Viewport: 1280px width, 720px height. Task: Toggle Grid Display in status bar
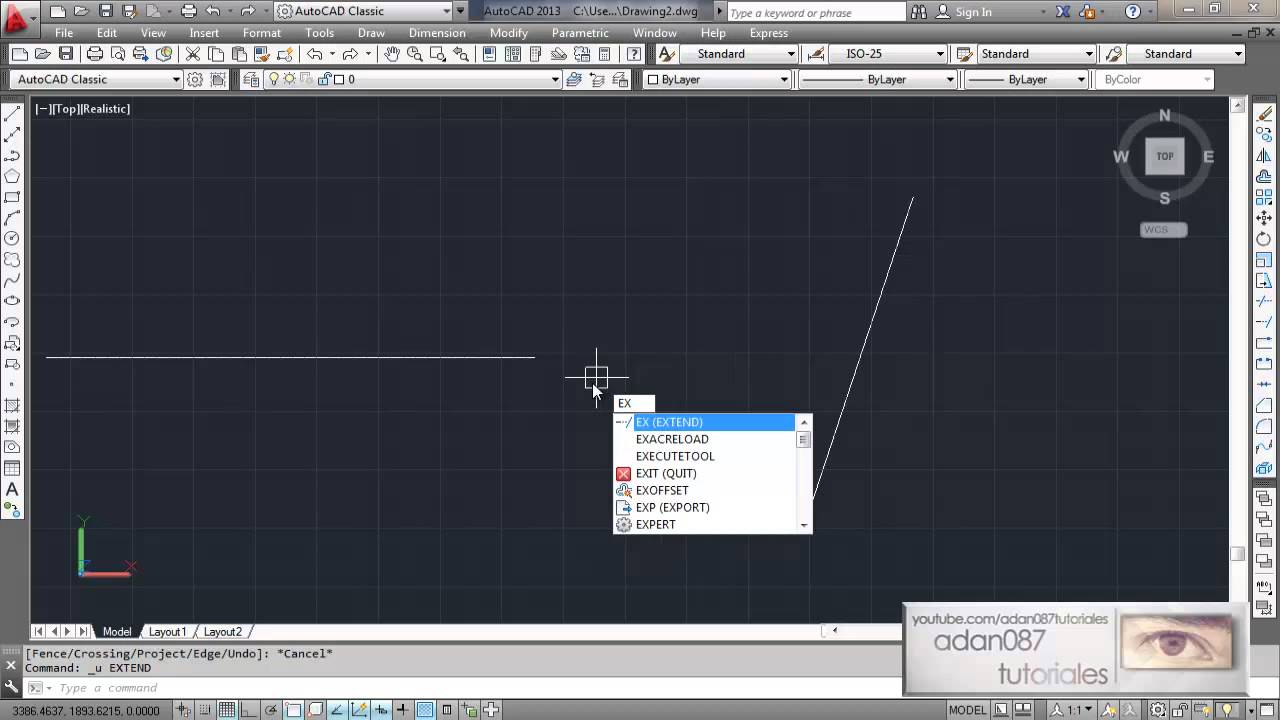click(x=227, y=710)
